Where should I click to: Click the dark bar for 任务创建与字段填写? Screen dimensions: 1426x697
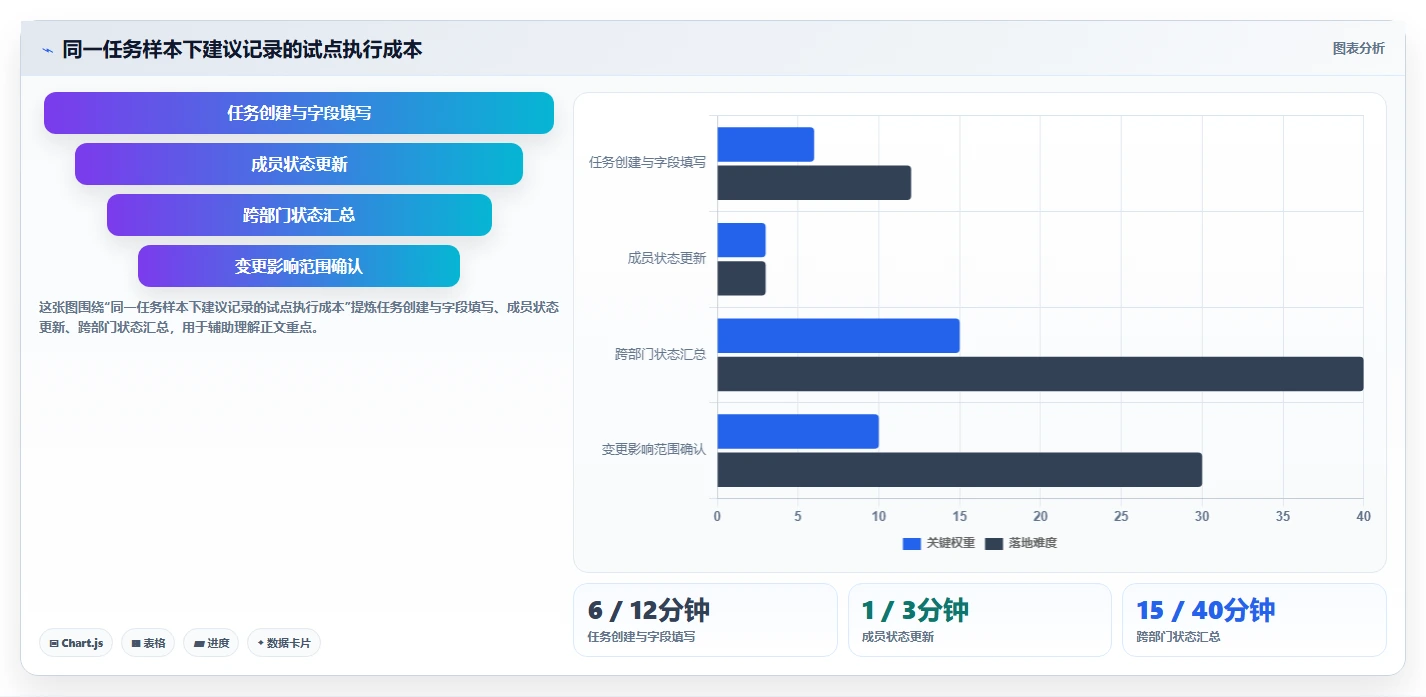[x=814, y=183]
